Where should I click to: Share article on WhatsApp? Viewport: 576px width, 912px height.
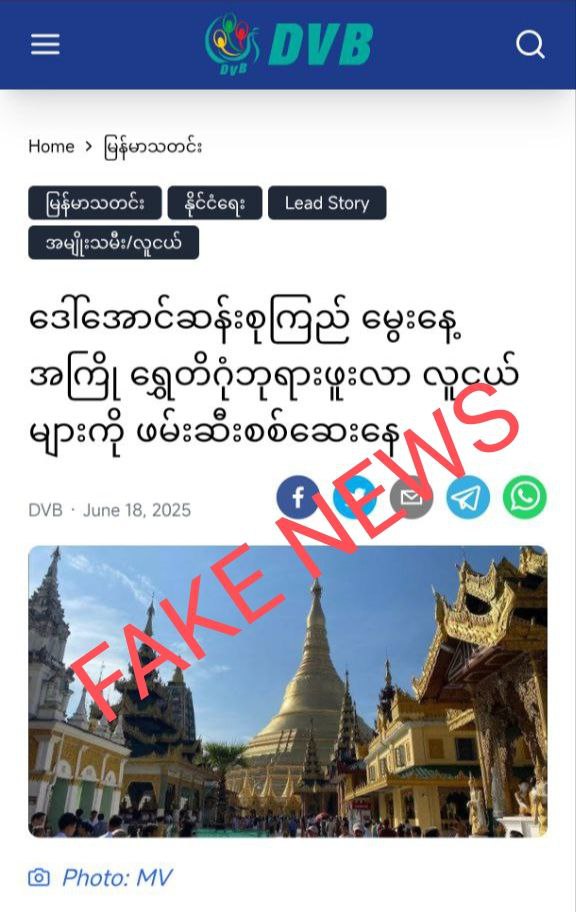(525, 497)
